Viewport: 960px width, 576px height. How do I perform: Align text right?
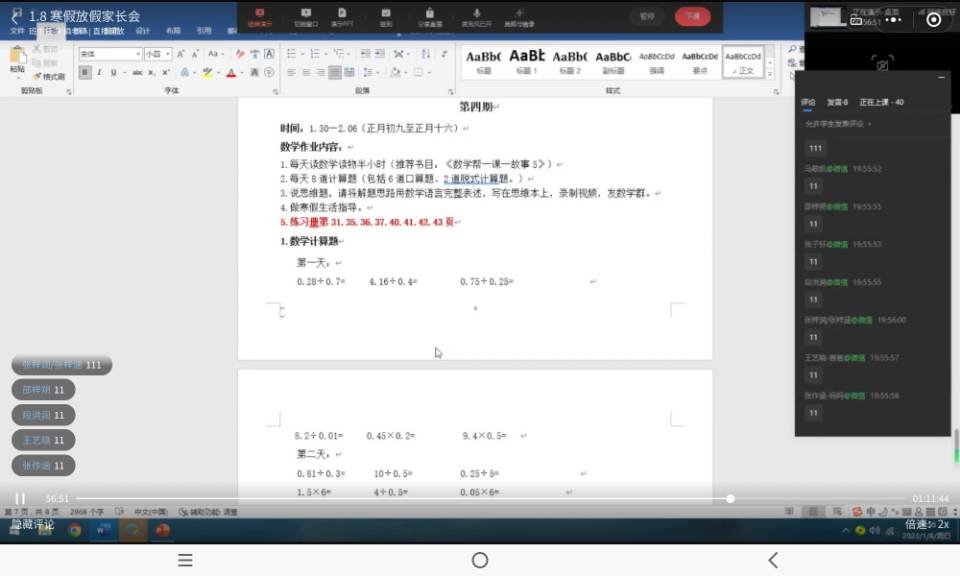point(320,72)
